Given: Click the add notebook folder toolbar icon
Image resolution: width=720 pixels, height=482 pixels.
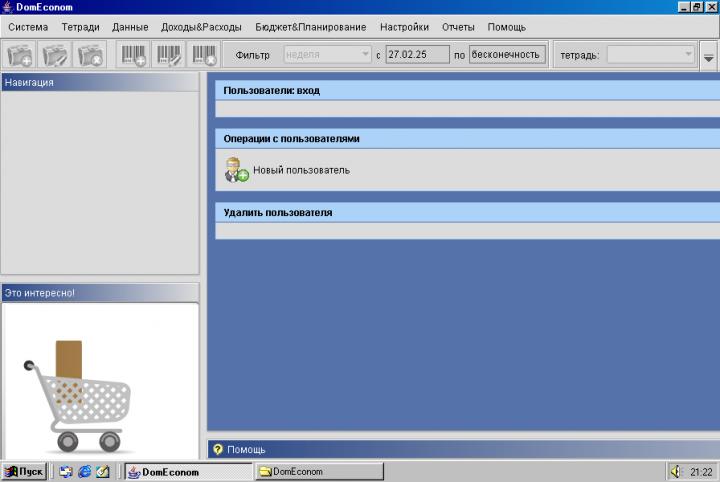Looking at the screenshot, I should (x=20, y=55).
